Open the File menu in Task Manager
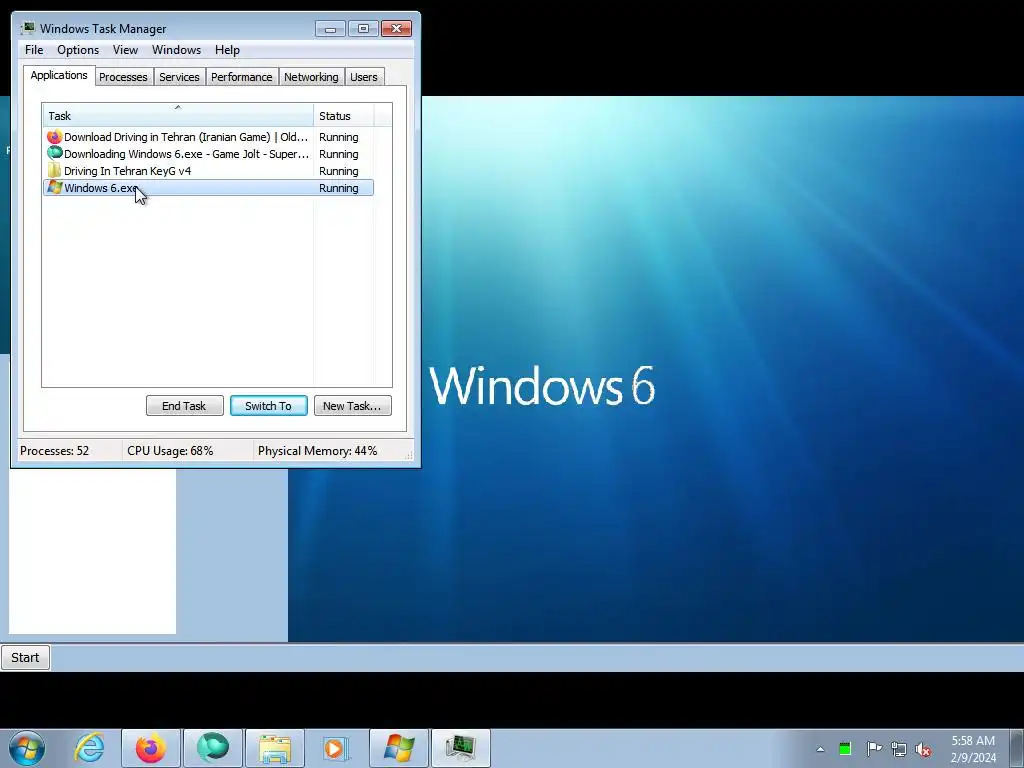The width and height of the screenshot is (1024, 768). 34,50
